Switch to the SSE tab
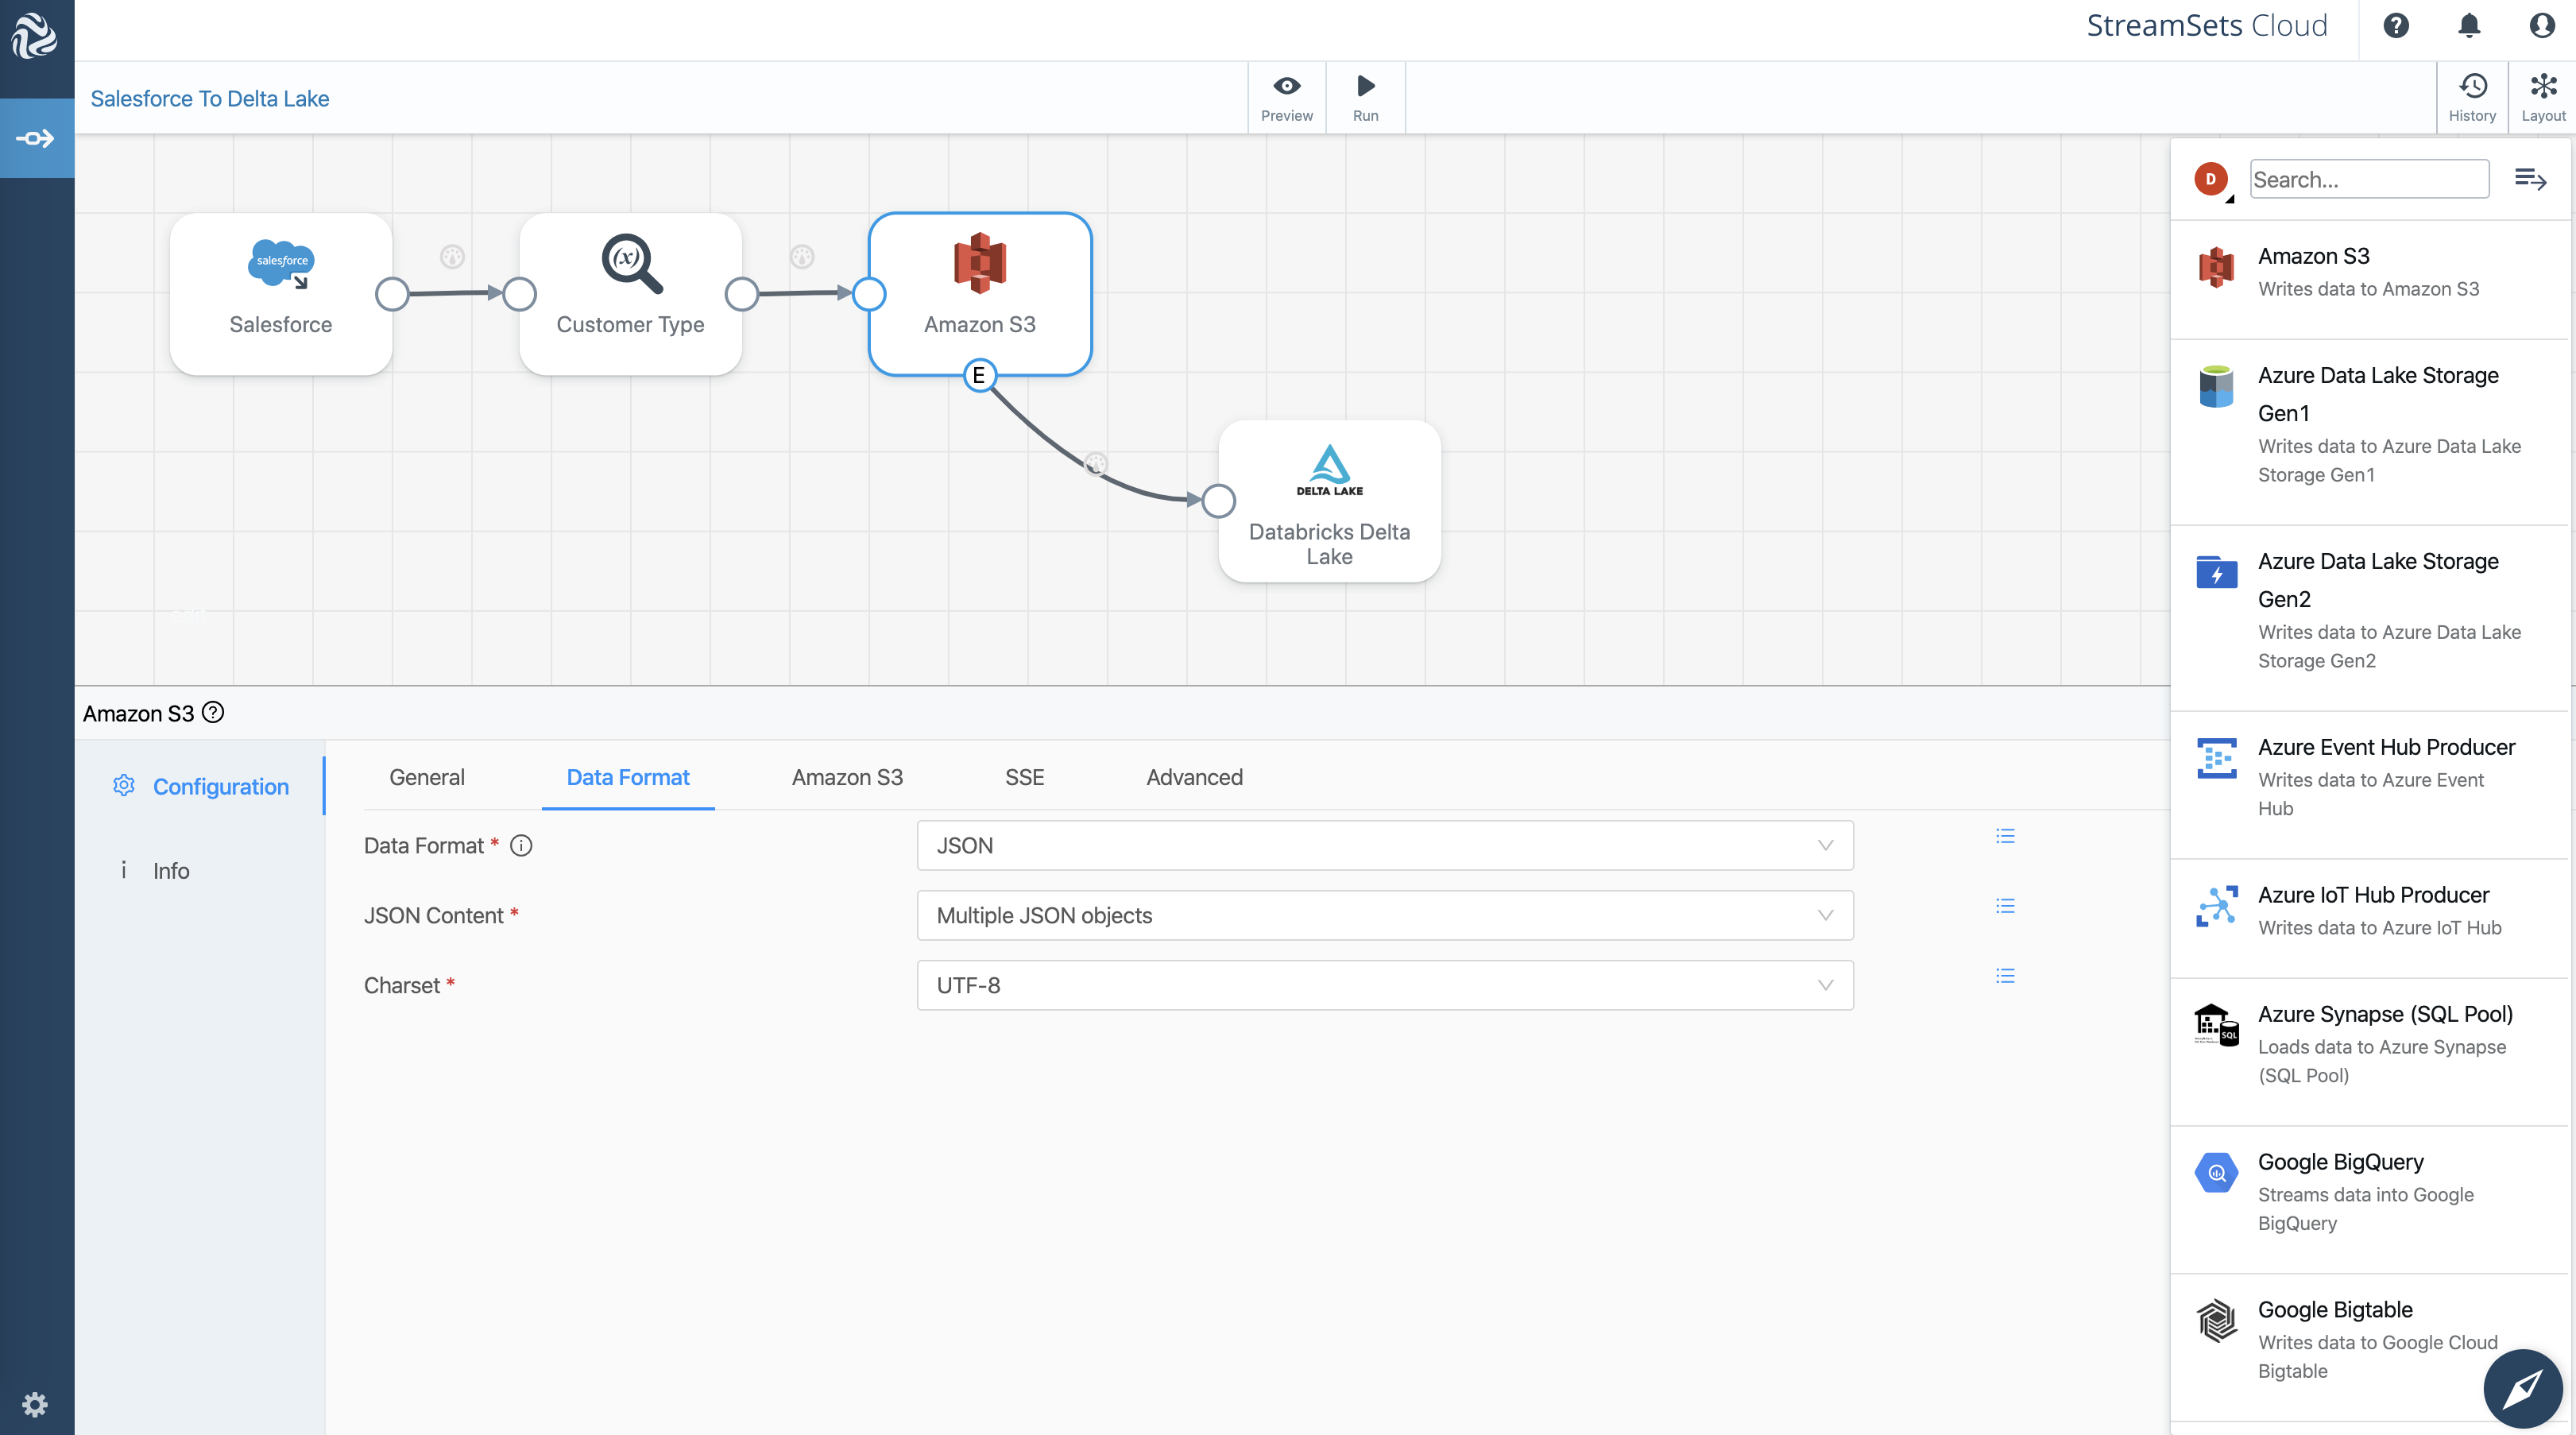The image size is (2576, 1435). tap(1024, 777)
